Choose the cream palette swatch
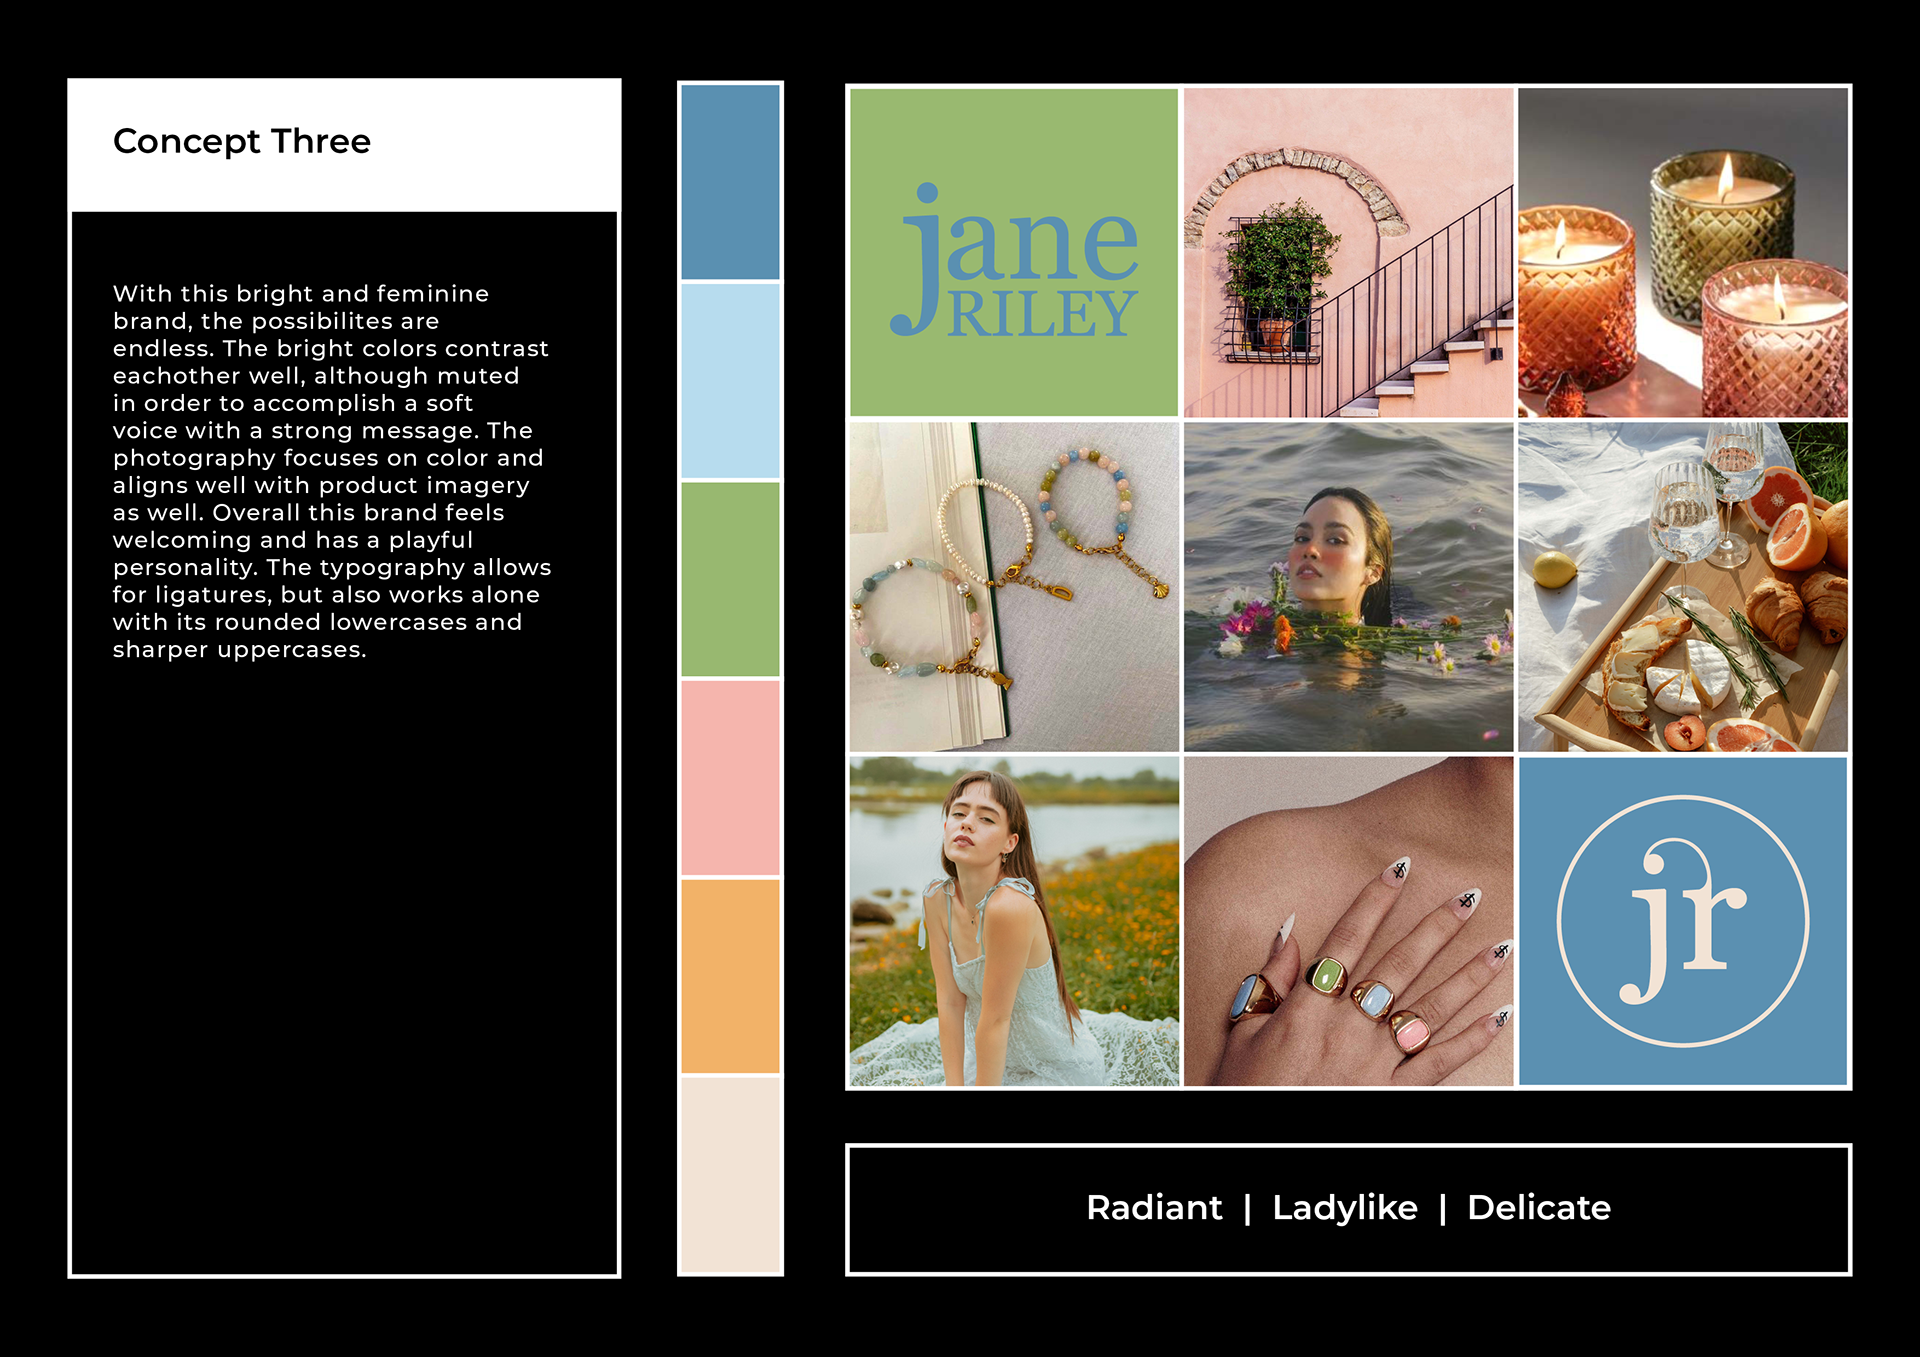This screenshot has height=1357, width=1920. 730,1173
